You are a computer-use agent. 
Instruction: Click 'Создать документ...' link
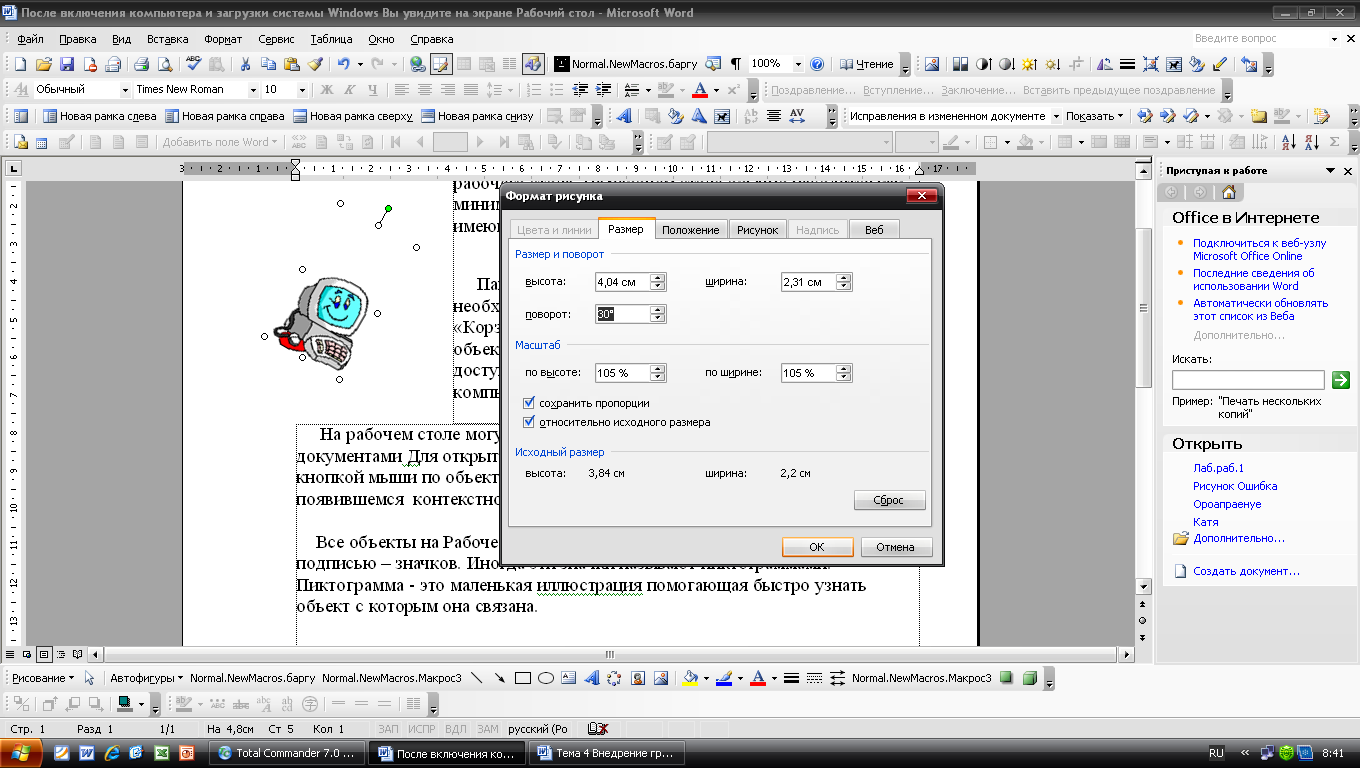1246,571
